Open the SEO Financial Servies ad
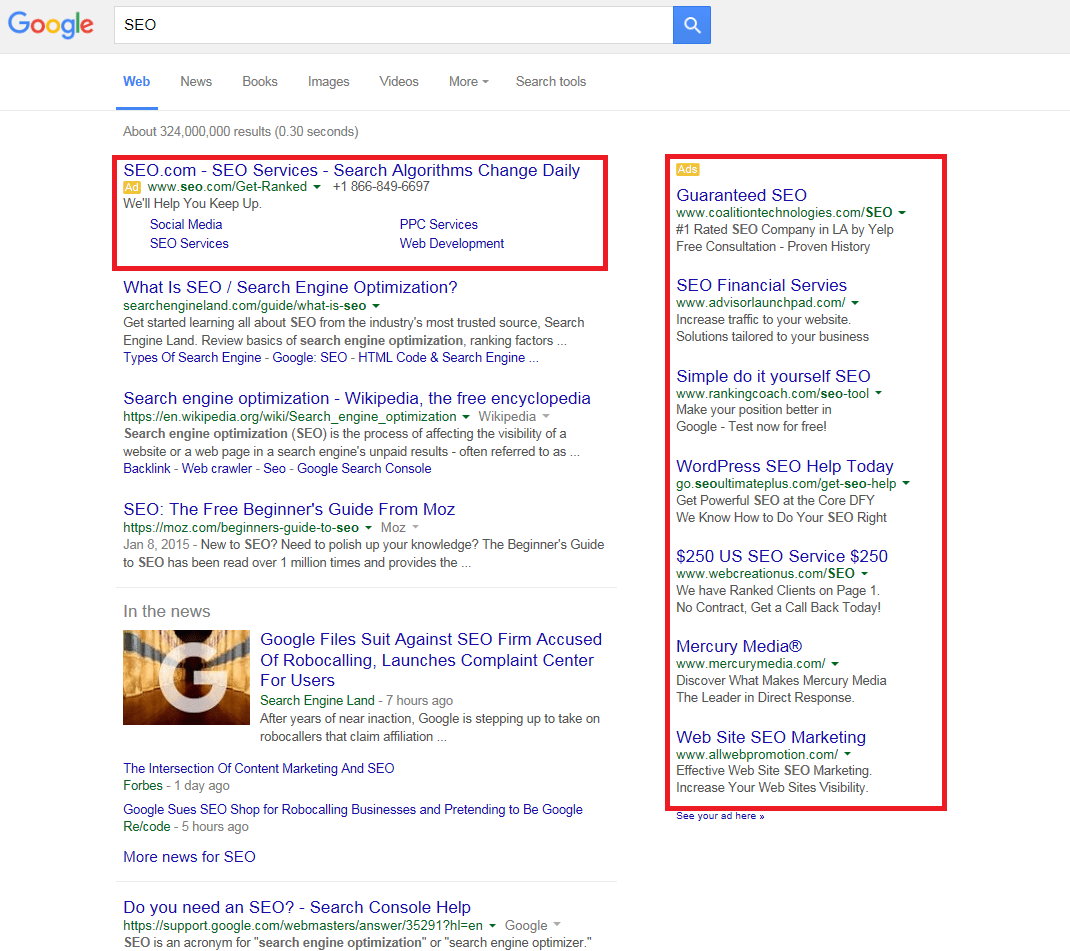 (761, 285)
